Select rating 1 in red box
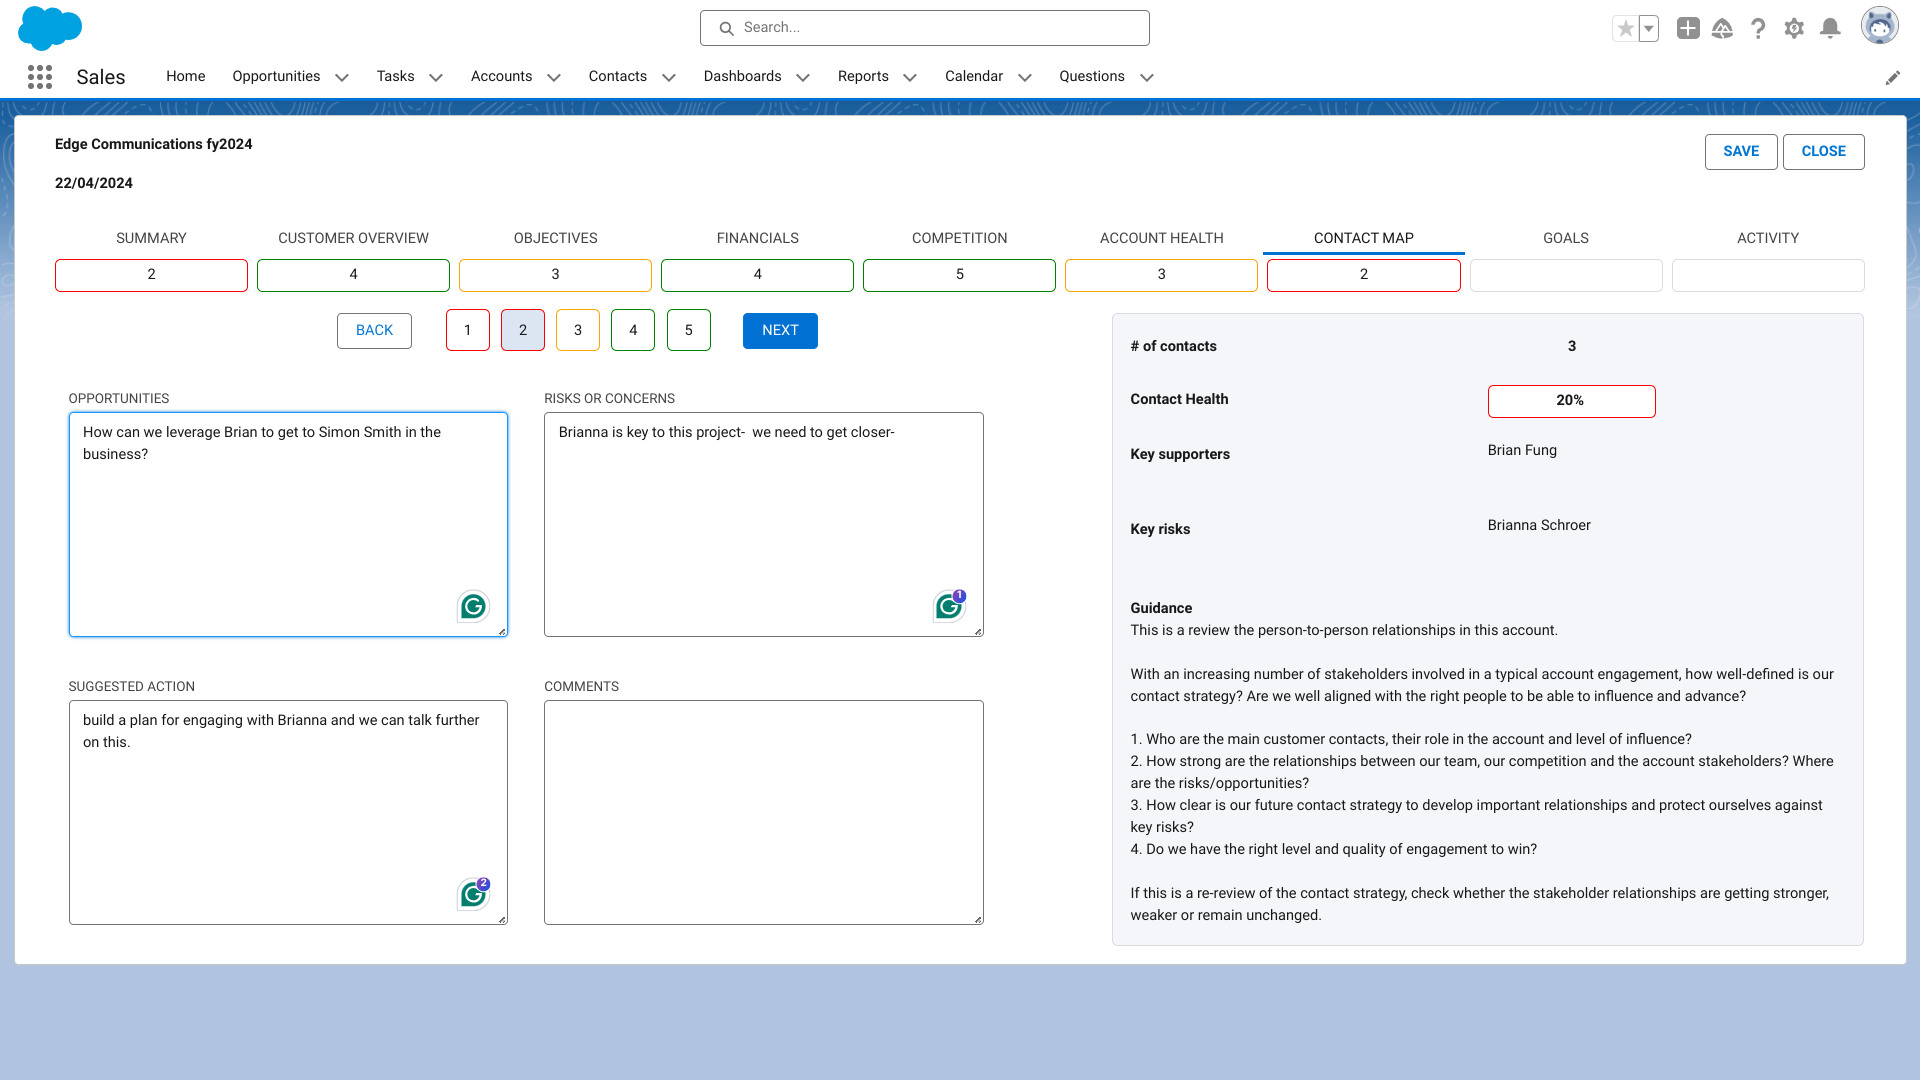 point(467,330)
